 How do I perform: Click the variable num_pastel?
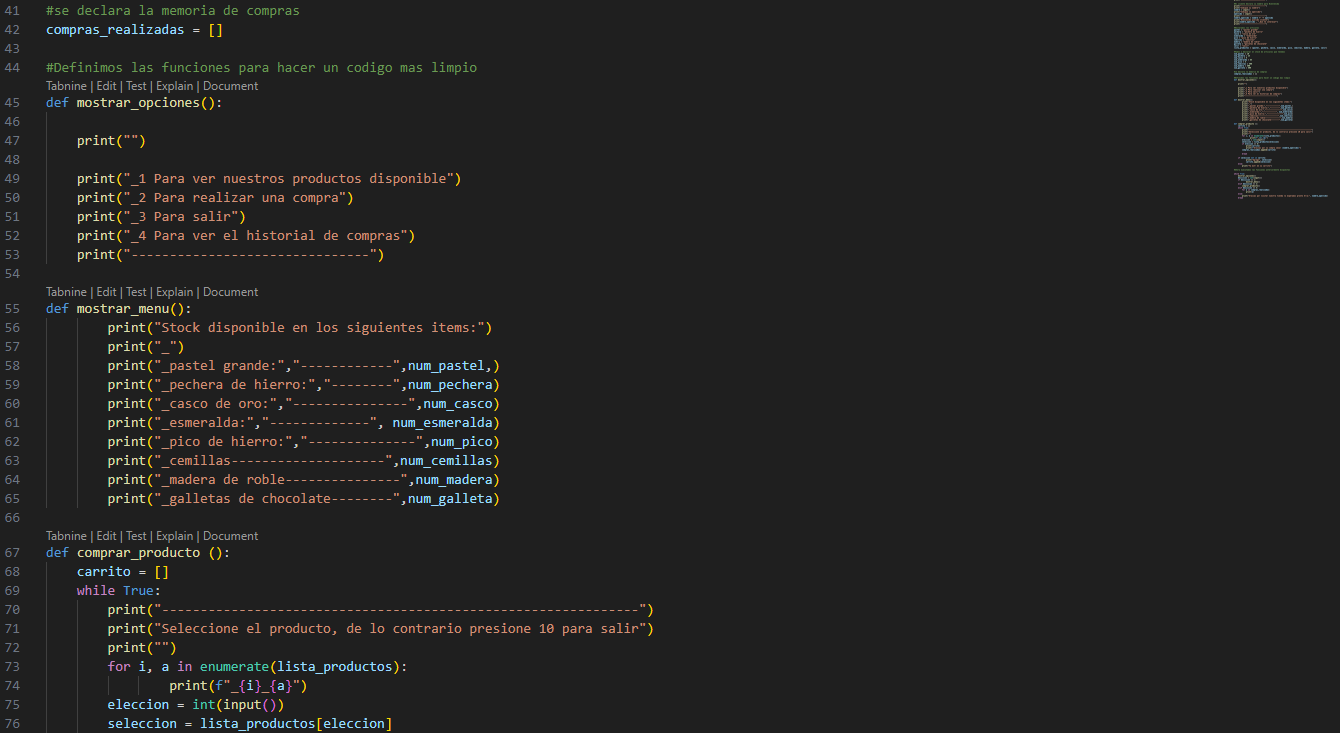pyautogui.click(x=446, y=366)
